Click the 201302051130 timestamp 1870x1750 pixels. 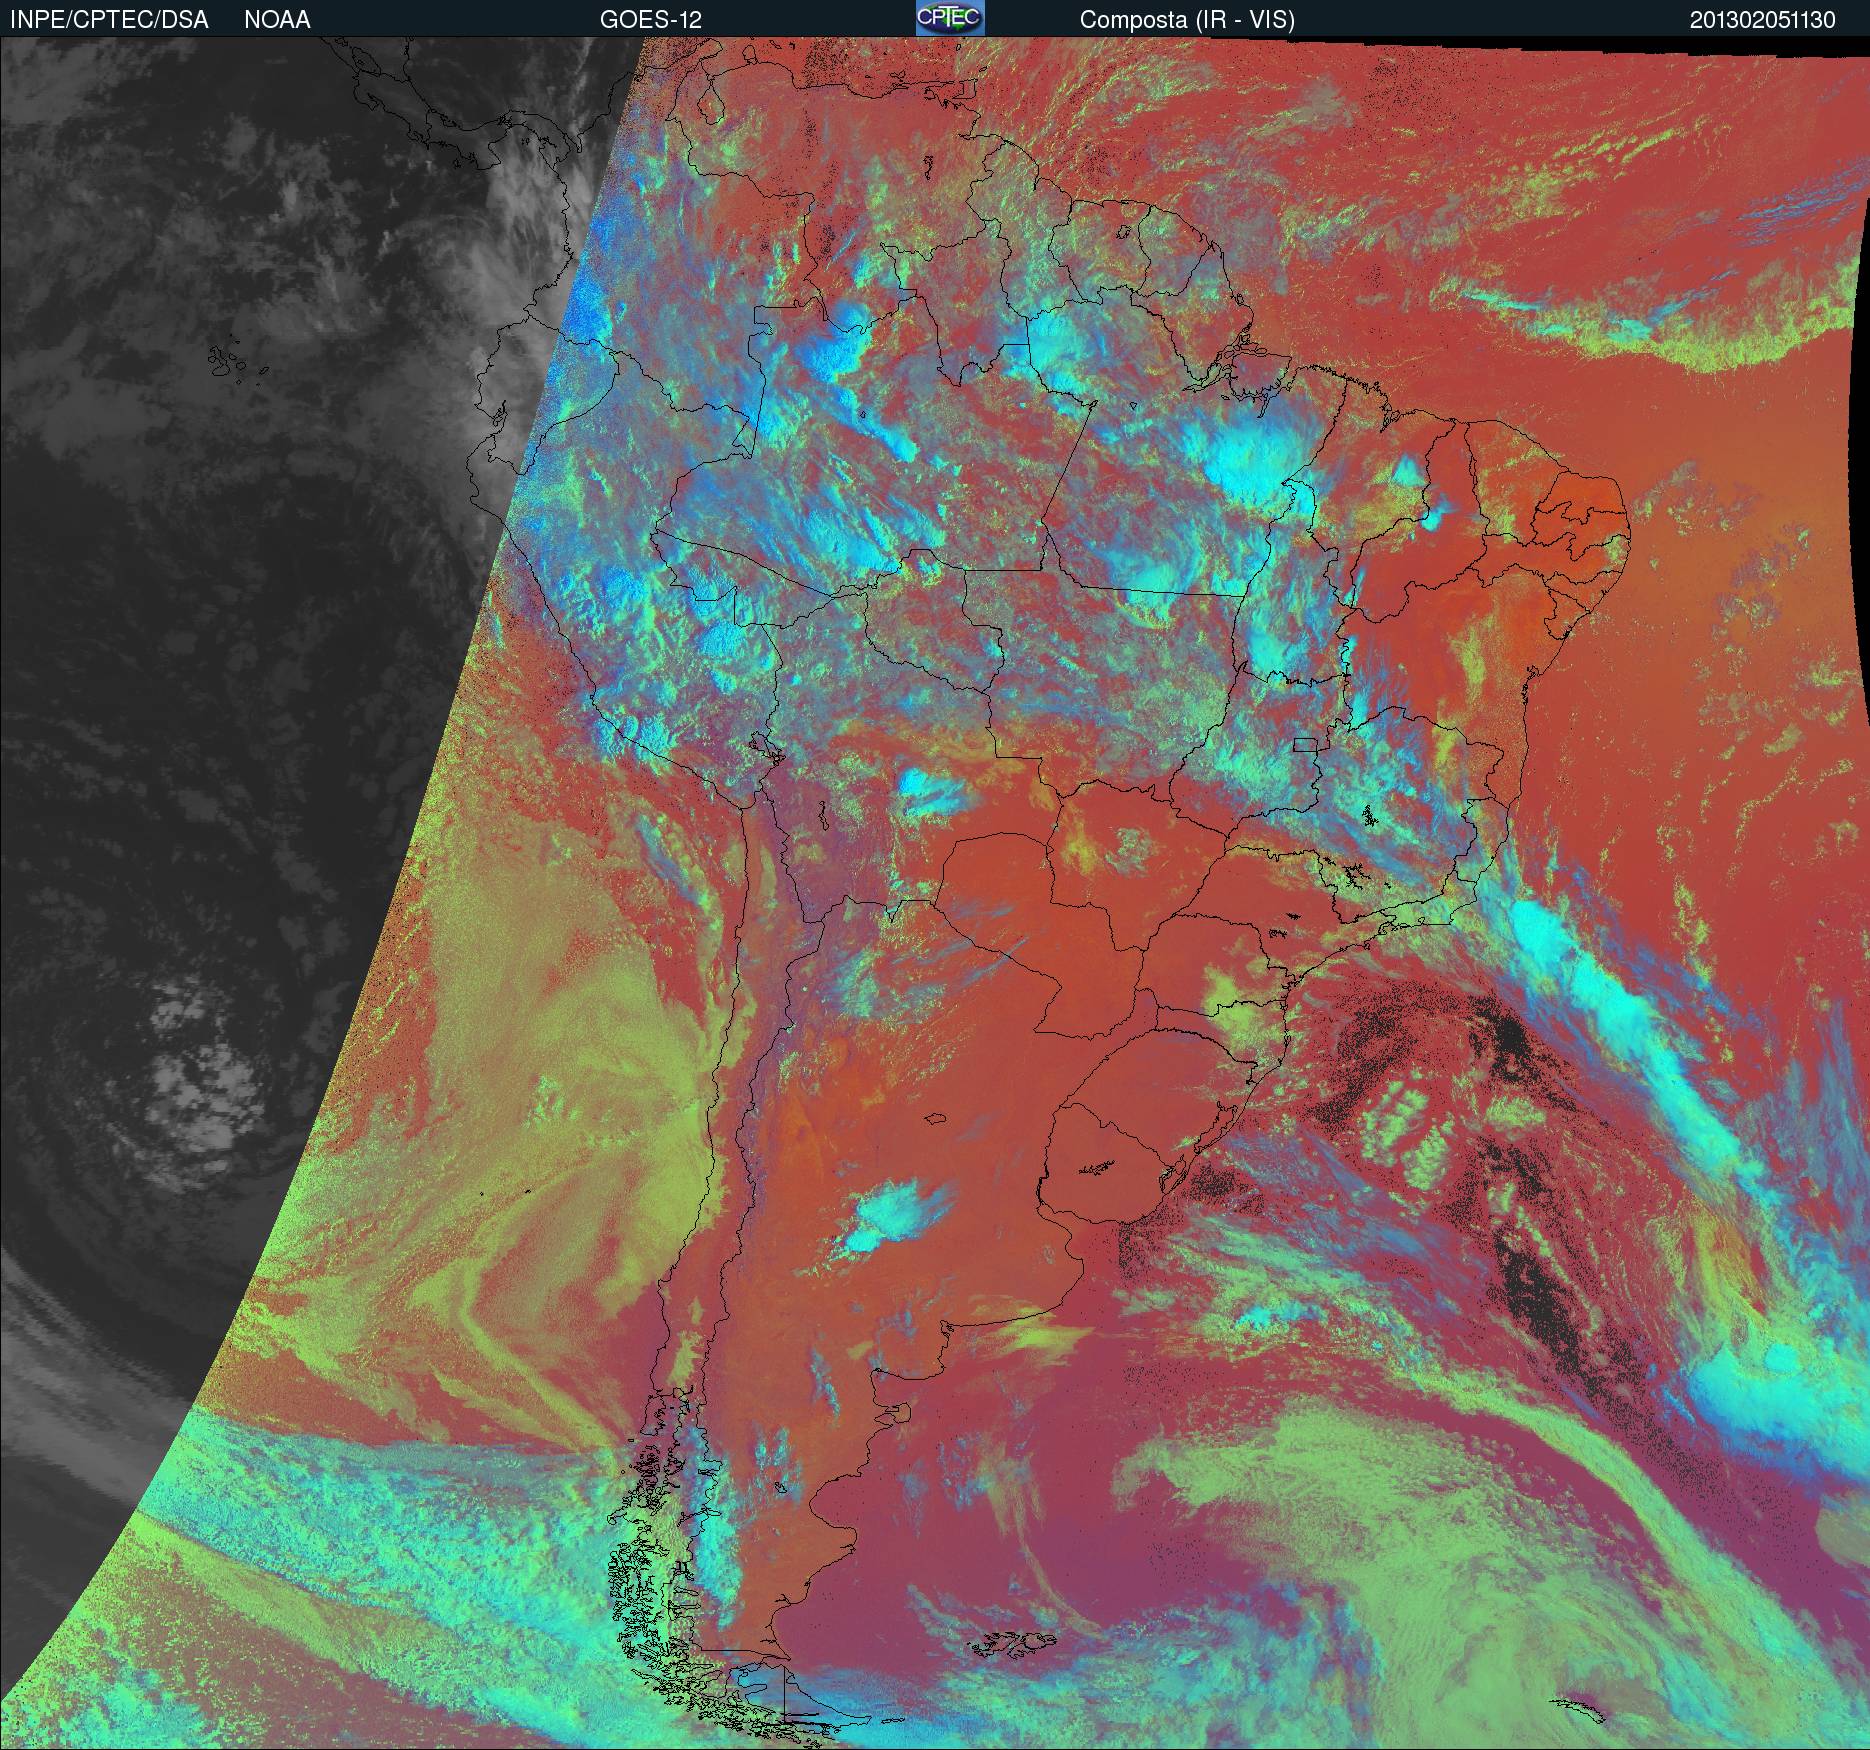[1763, 20]
